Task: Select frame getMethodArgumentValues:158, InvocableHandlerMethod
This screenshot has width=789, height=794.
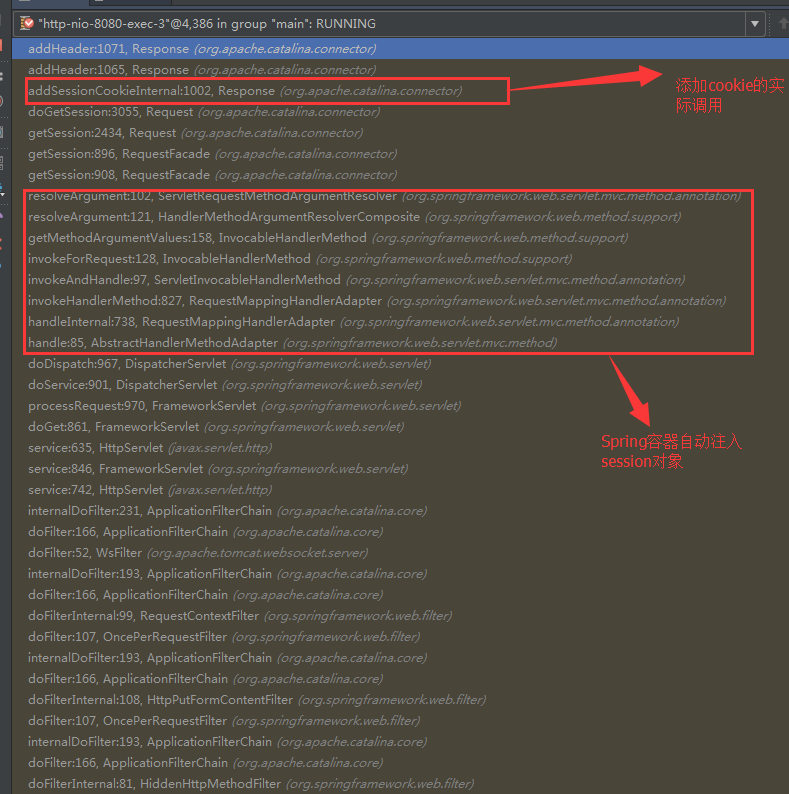Action: (x=400, y=238)
